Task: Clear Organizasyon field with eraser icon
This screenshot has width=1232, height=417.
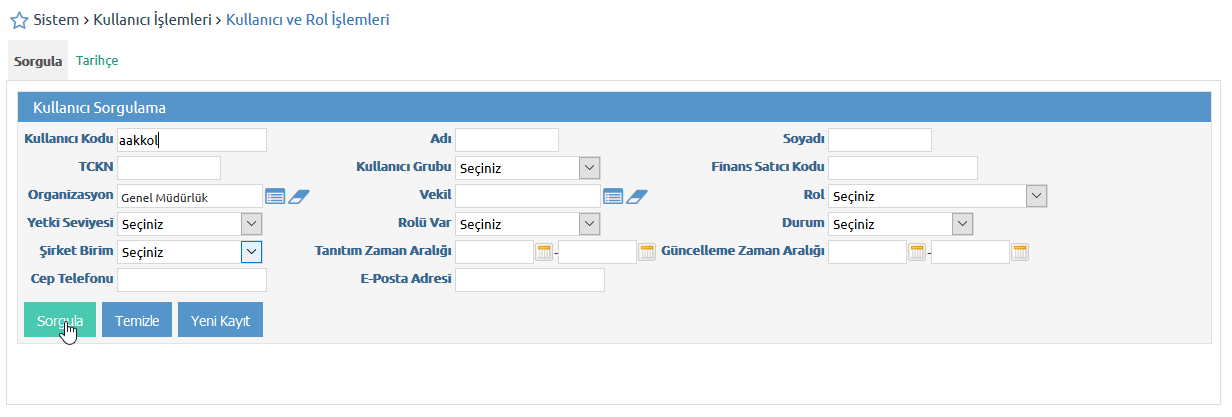Action: pos(299,196)
